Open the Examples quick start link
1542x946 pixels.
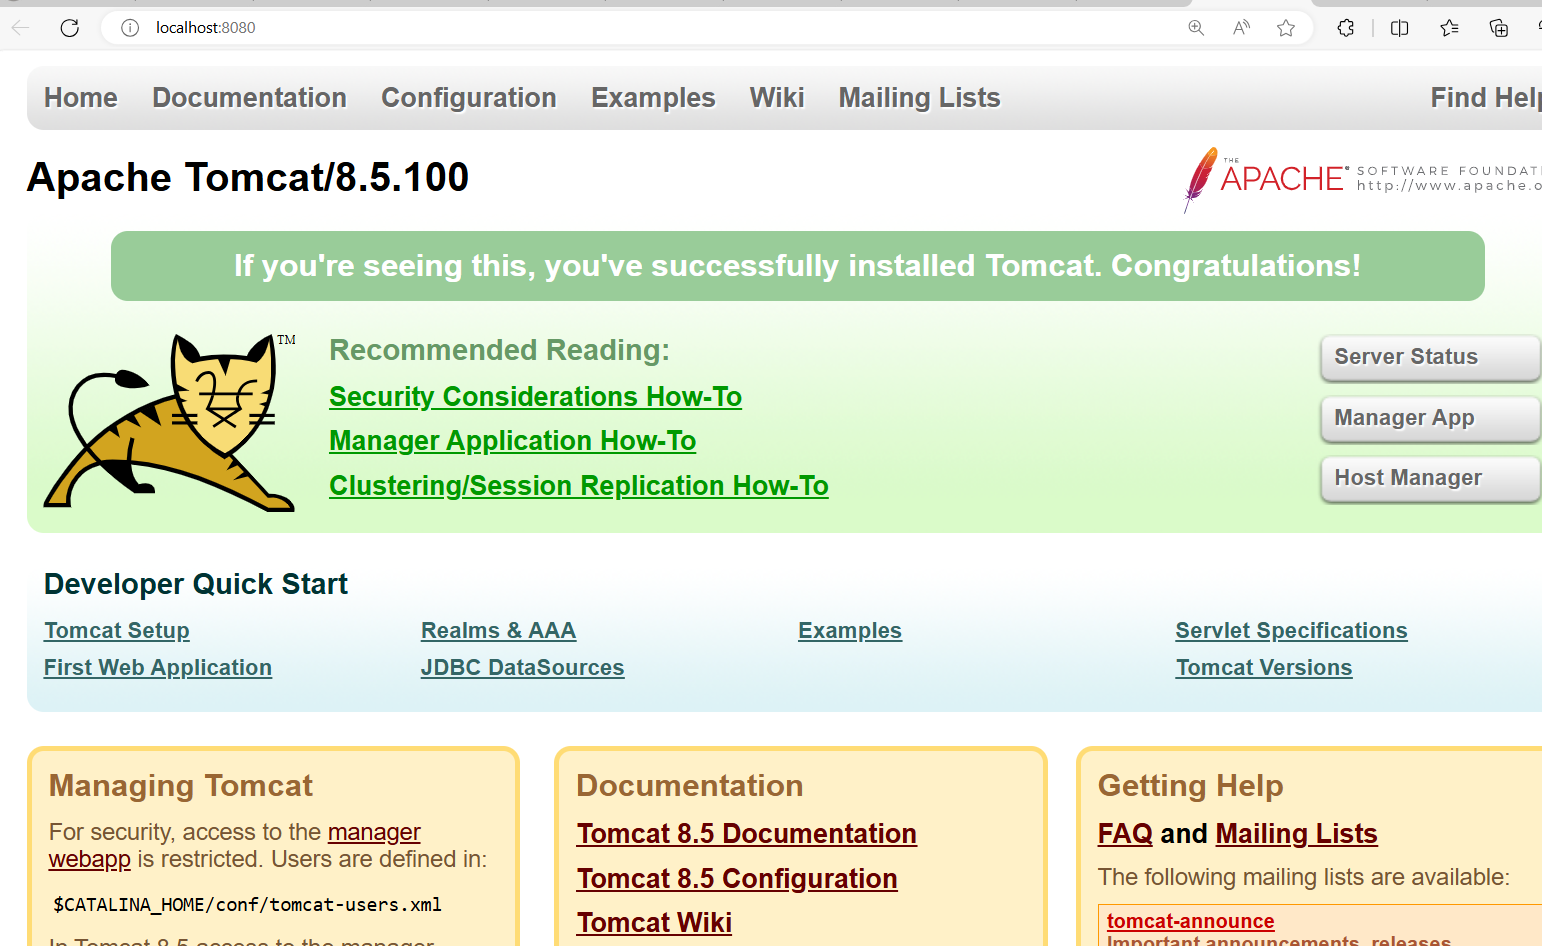850,631
